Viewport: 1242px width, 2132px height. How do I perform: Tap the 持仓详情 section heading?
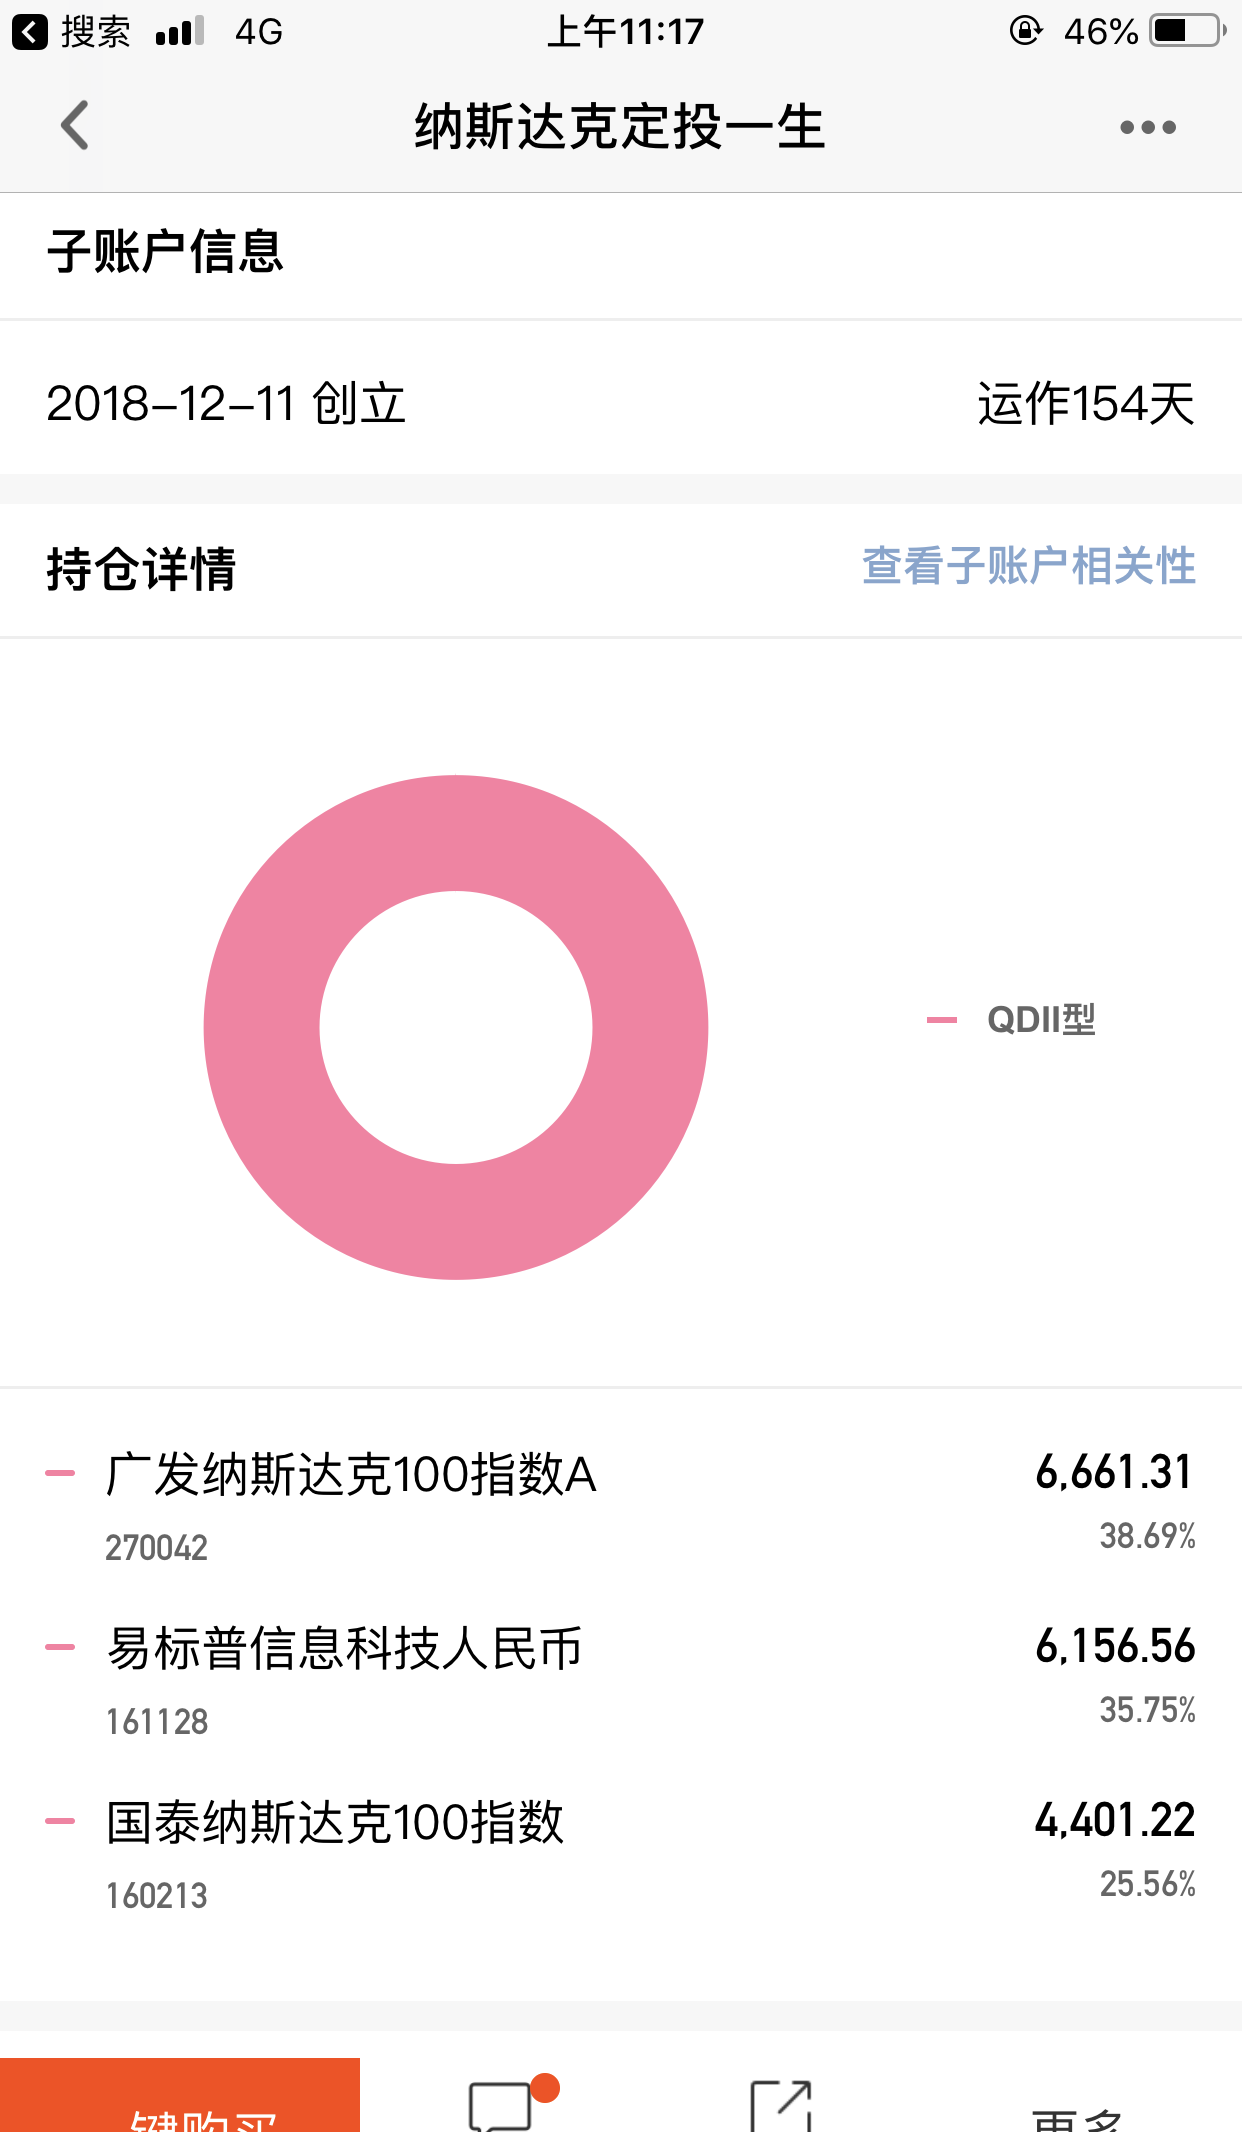pyautogui.click(x=142, y=569)
